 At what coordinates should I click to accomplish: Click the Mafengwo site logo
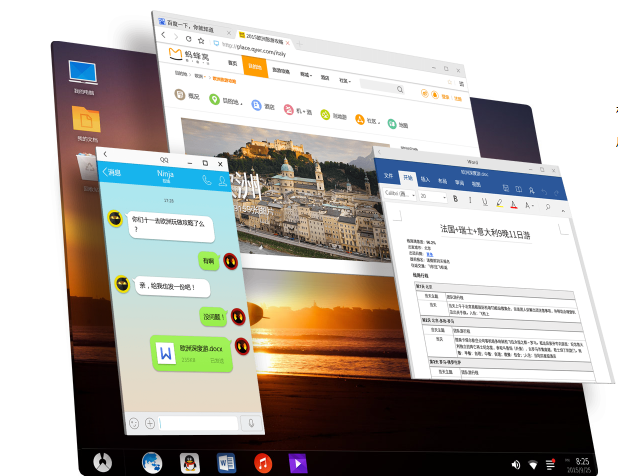(x=189, y=56)
